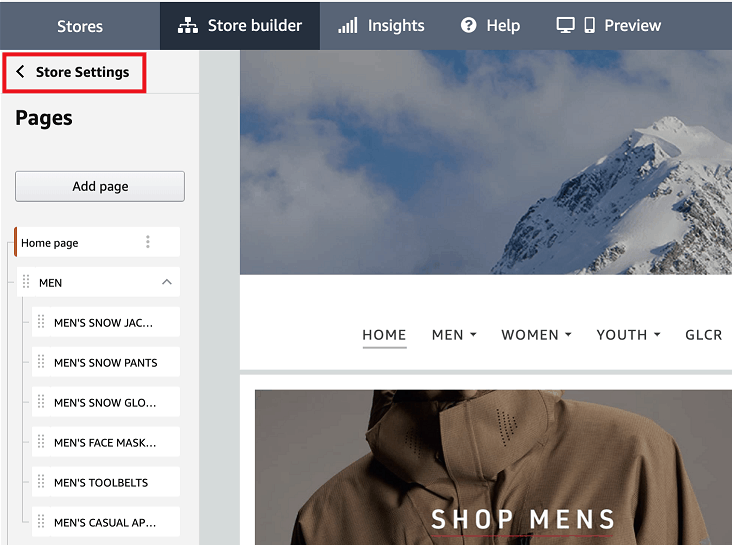This screenshot has width=732, height=545.
Task: Open the Stores tab
Action: click(80, 26)
